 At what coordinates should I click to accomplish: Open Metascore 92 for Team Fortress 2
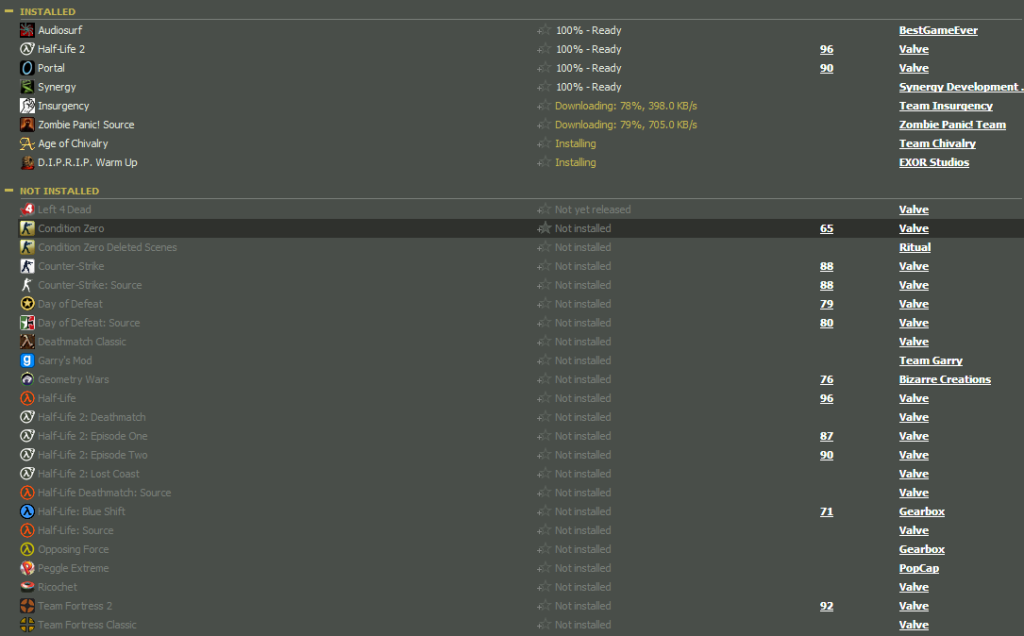click(827, 607)
